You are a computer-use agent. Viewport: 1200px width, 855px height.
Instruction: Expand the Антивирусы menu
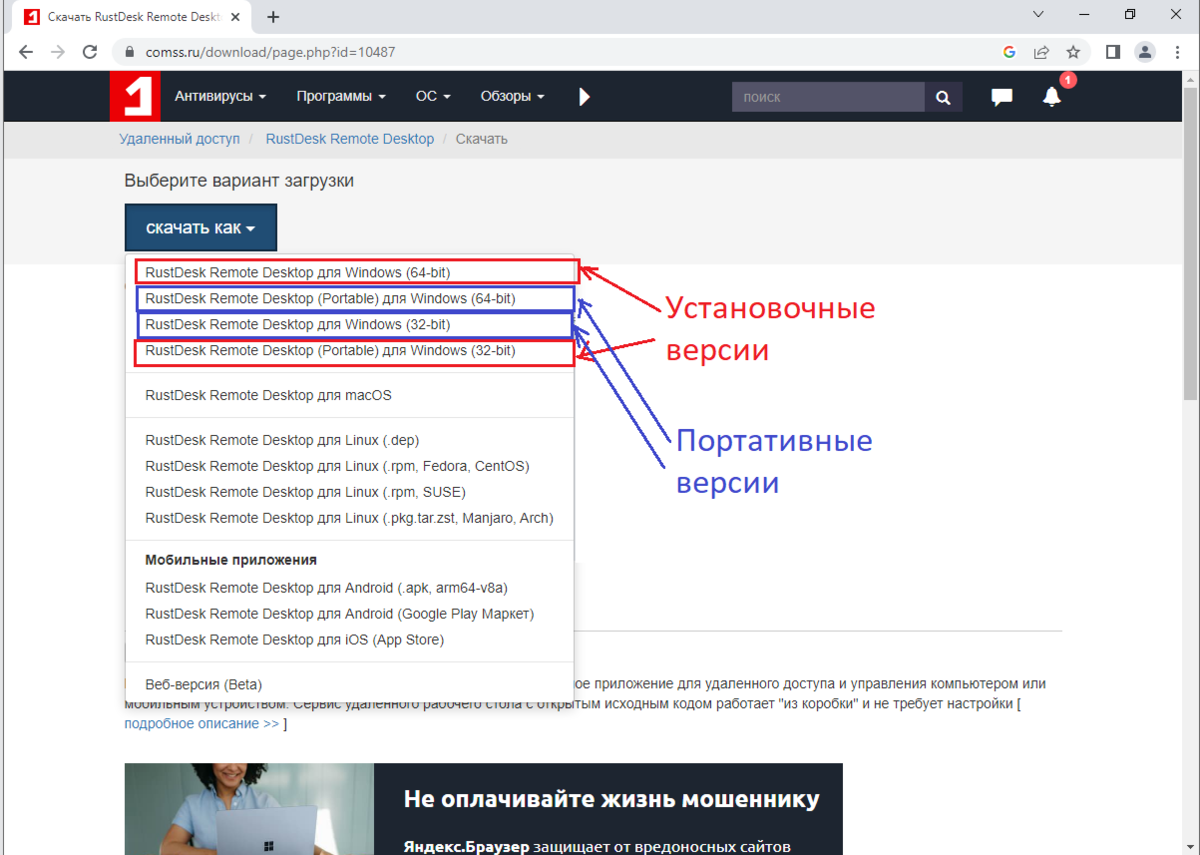tap(220, 97)
